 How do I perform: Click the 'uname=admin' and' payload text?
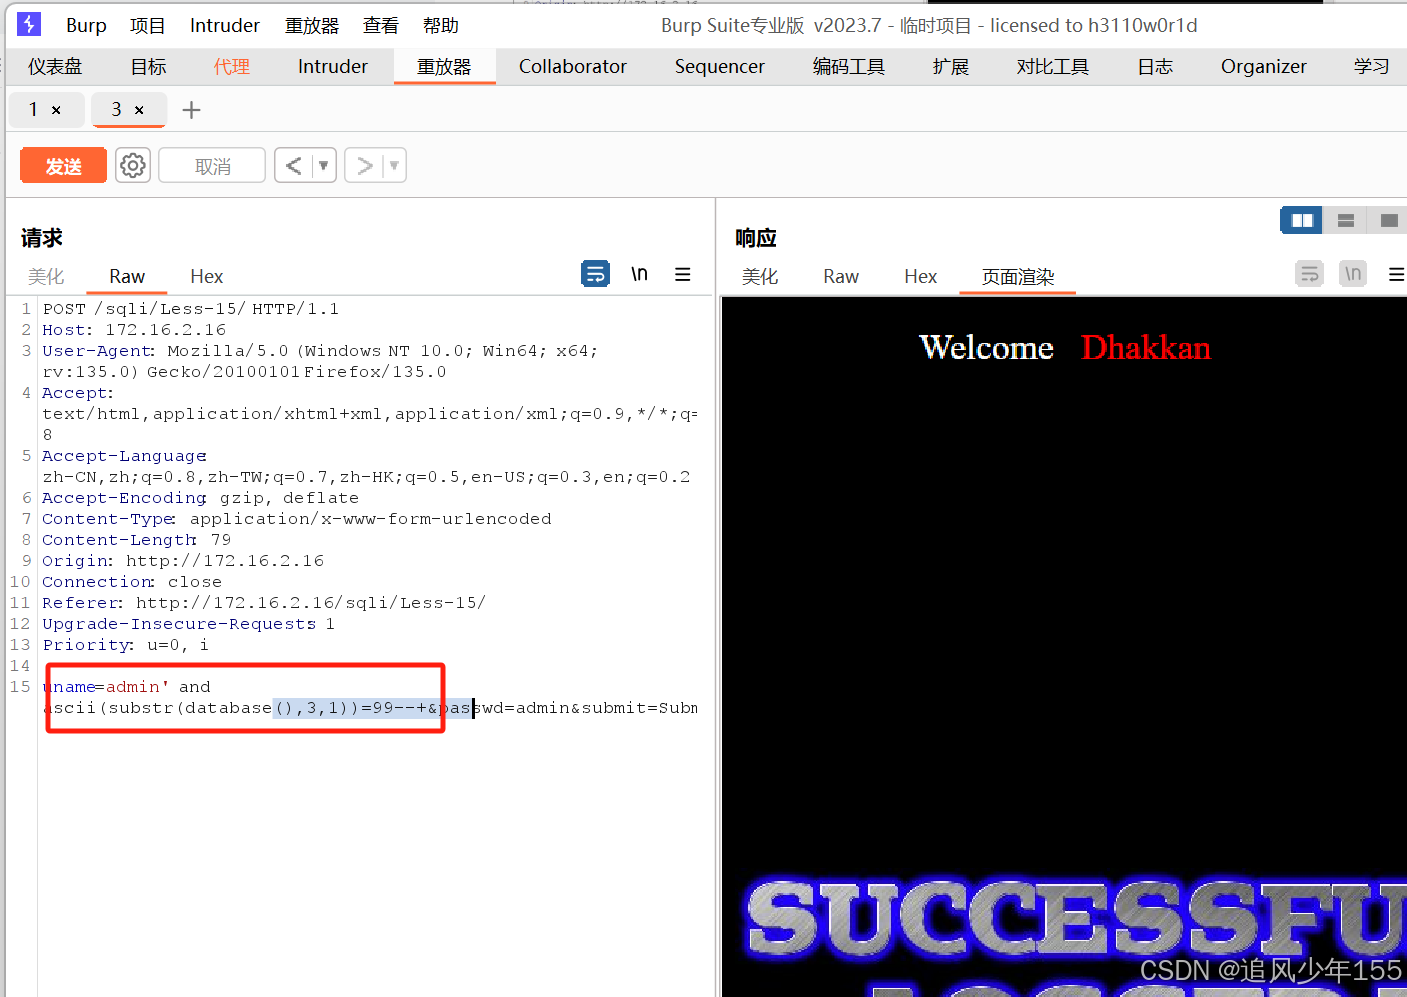pyautogui.click(x=127, y=687)
